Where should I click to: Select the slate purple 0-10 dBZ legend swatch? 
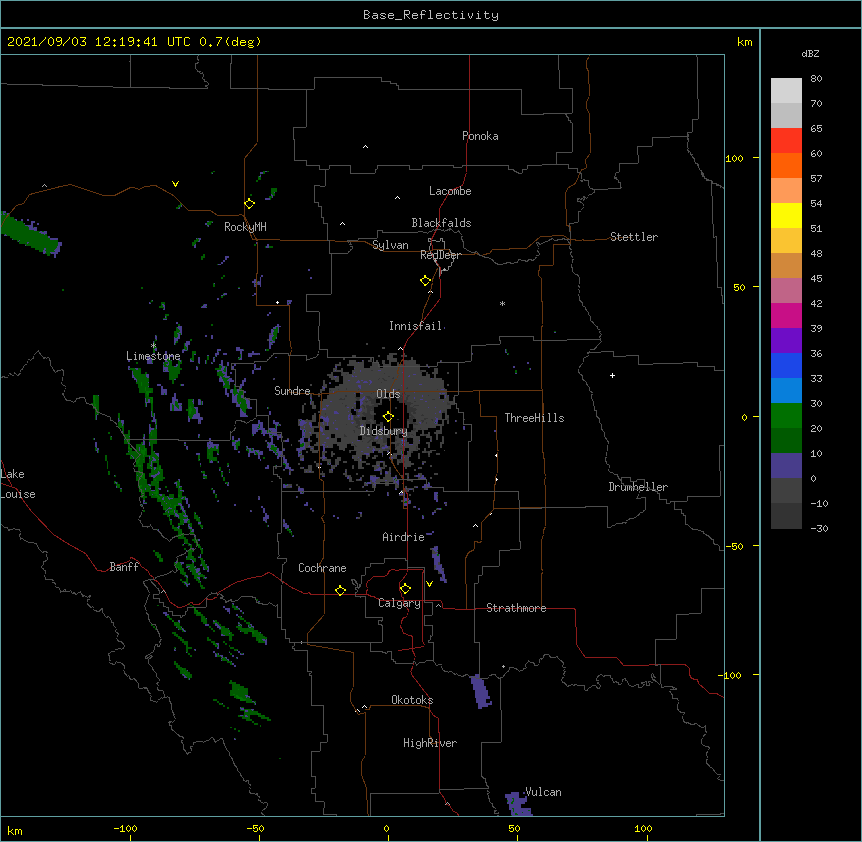786,466
